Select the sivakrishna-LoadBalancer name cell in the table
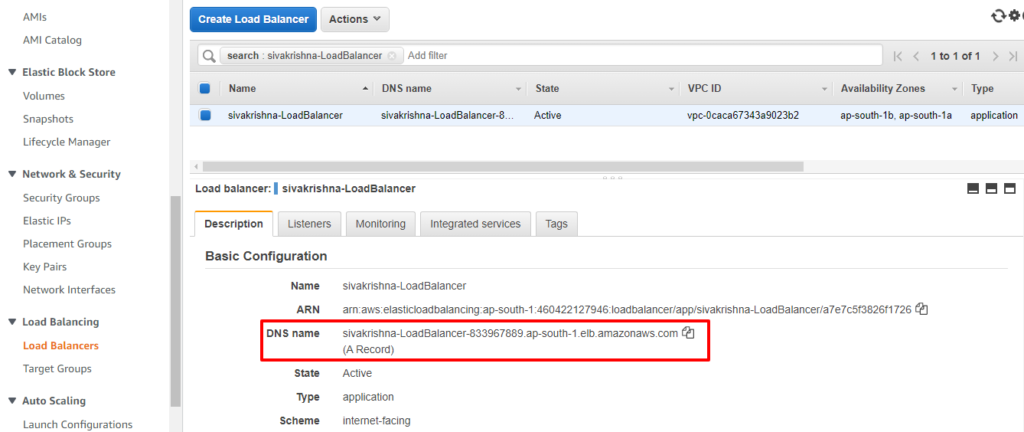This screenshot has height=432, width=1024. (x=285, y=116)
